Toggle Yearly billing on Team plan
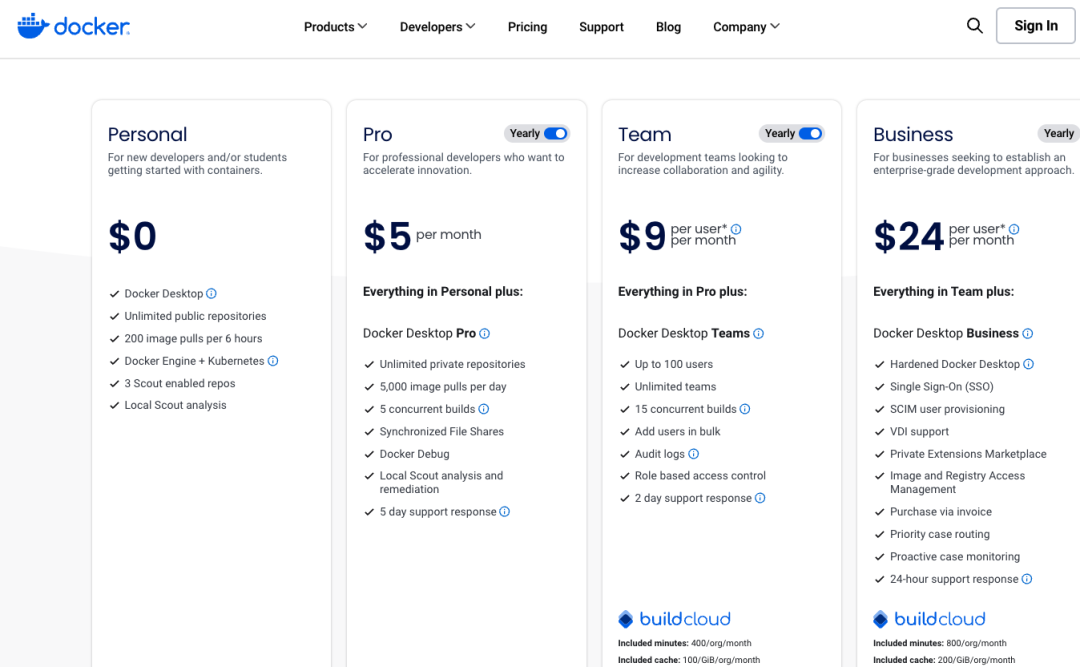Viewport: 1080px width, 667px height. [x=810, y=133]
